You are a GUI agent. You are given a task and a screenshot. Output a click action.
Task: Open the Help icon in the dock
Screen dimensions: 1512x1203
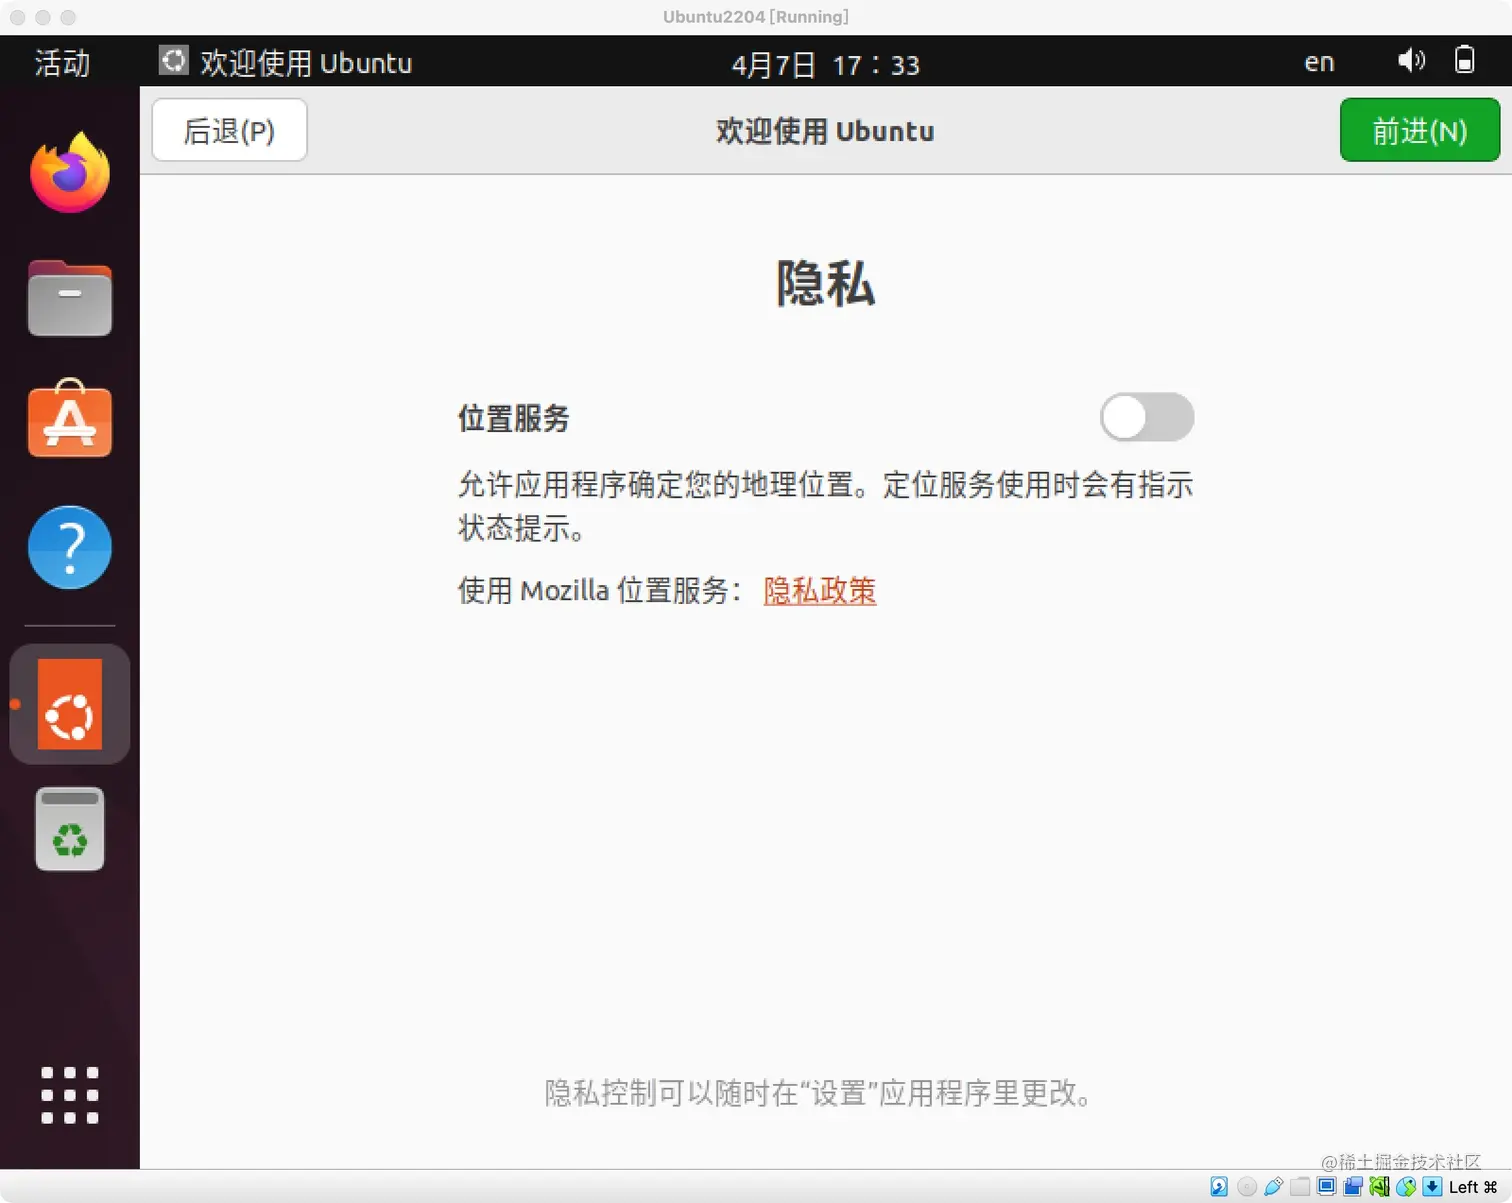pos(70,547)
